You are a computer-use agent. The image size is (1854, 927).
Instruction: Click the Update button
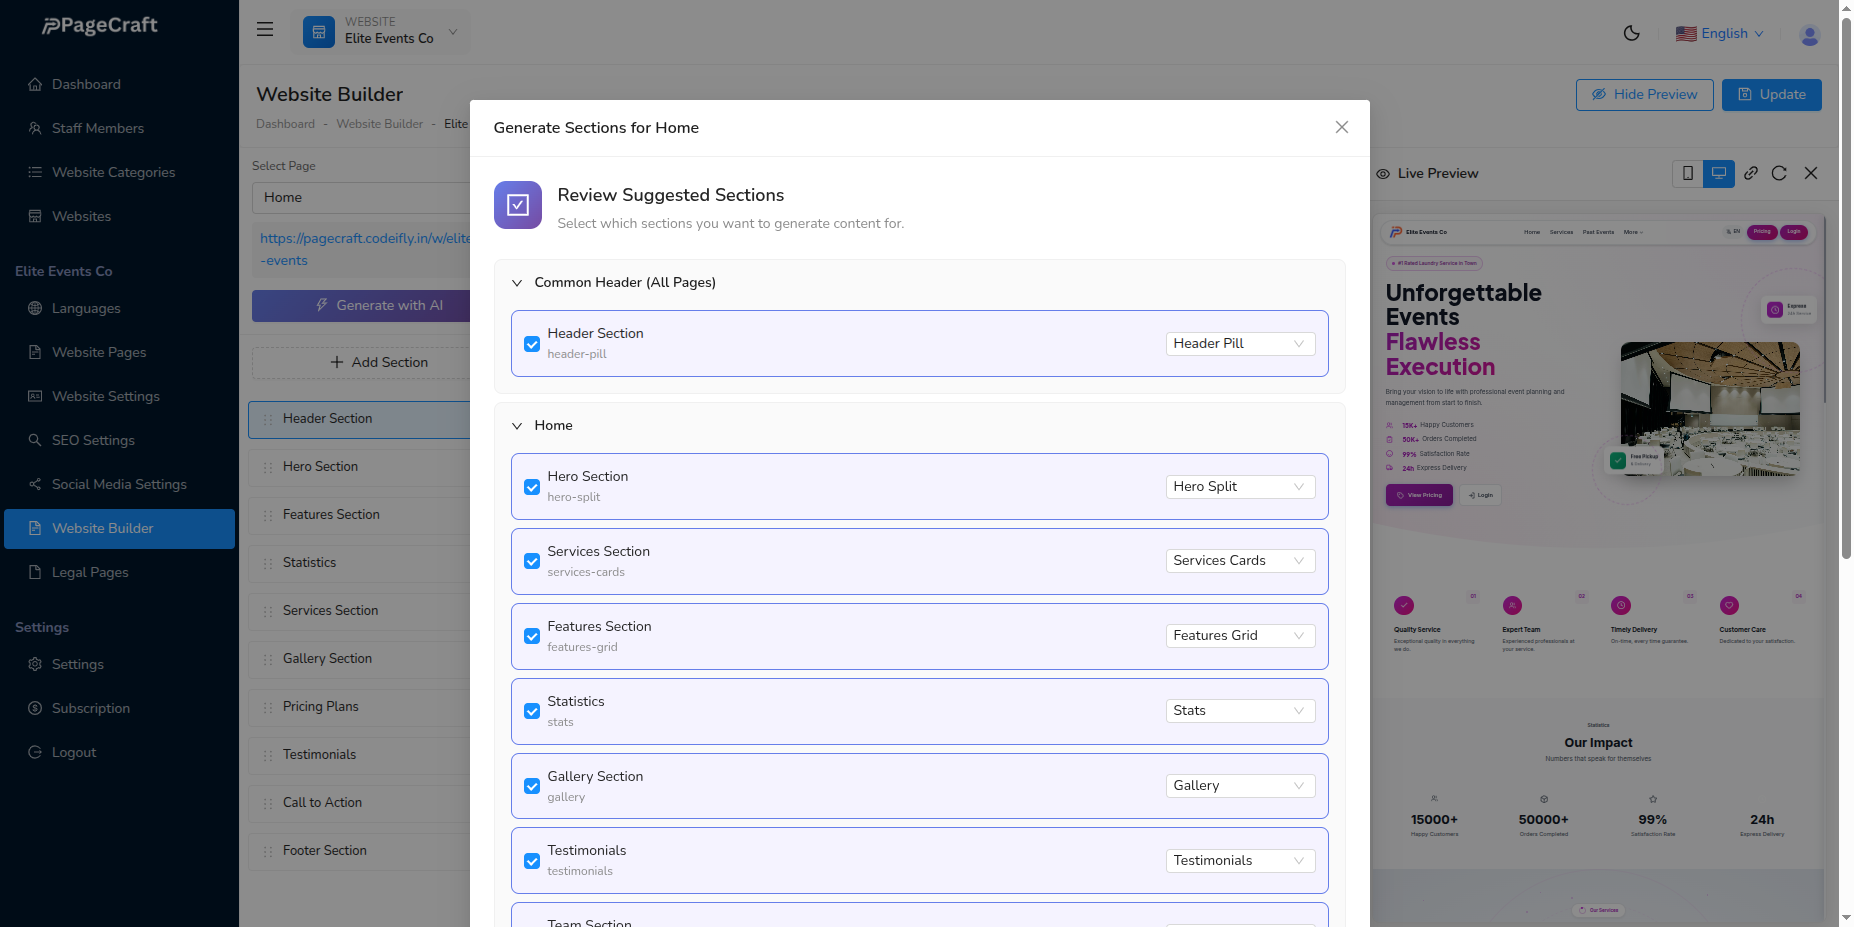[x=1771, y=95]
